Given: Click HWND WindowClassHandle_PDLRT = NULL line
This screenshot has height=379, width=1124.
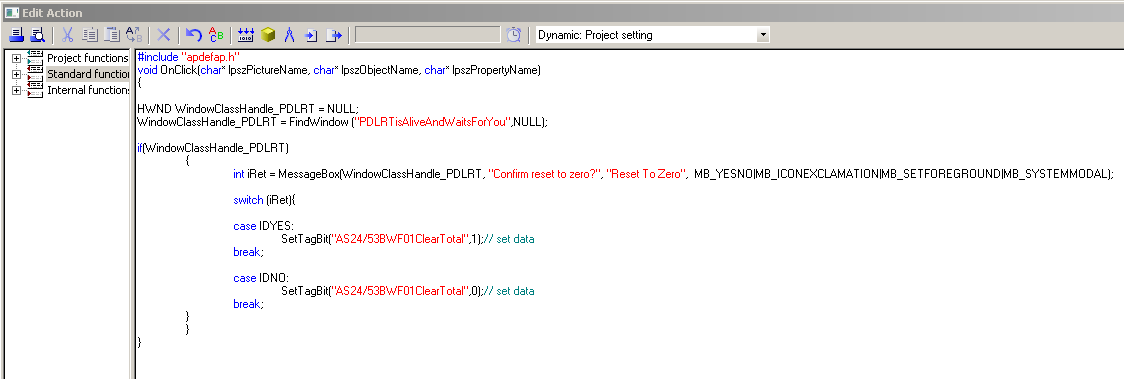Looking at the screenshot, I should click(247, 109).
